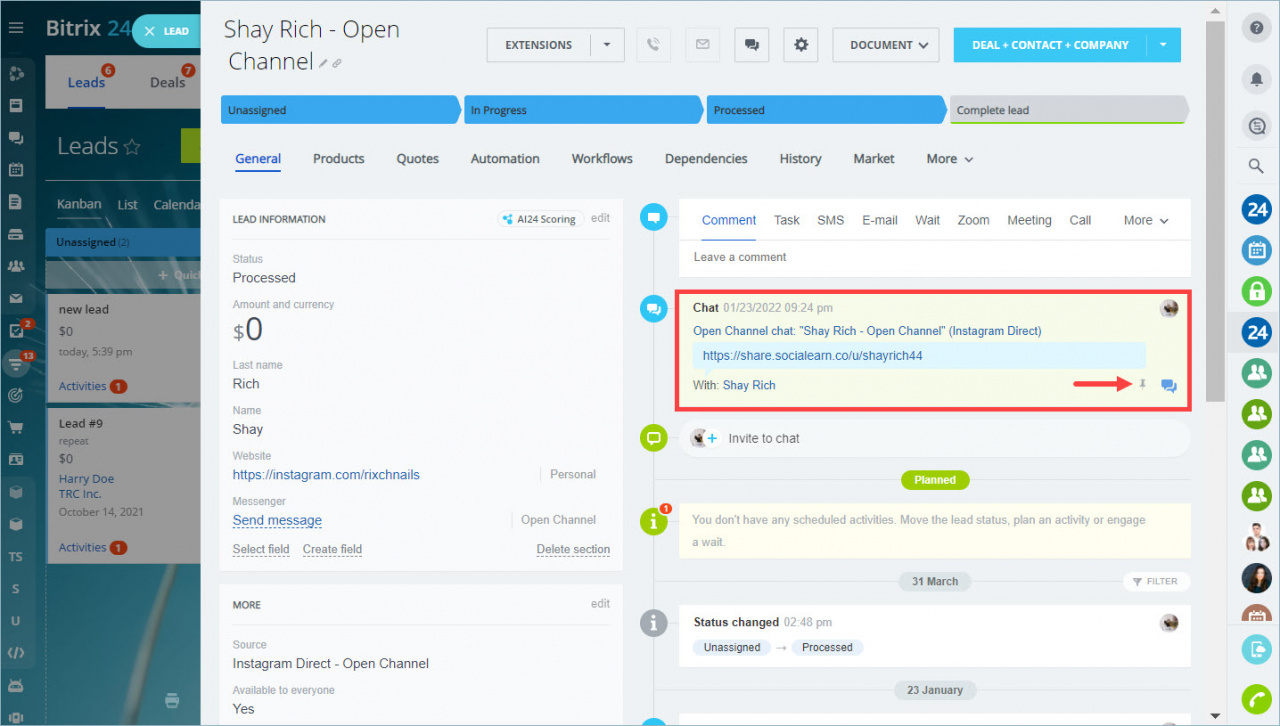Image resolution: width=1280 pixels, height=726 pixels.
Task: Open notifications bell icon
Action: tap(1256, 78)
